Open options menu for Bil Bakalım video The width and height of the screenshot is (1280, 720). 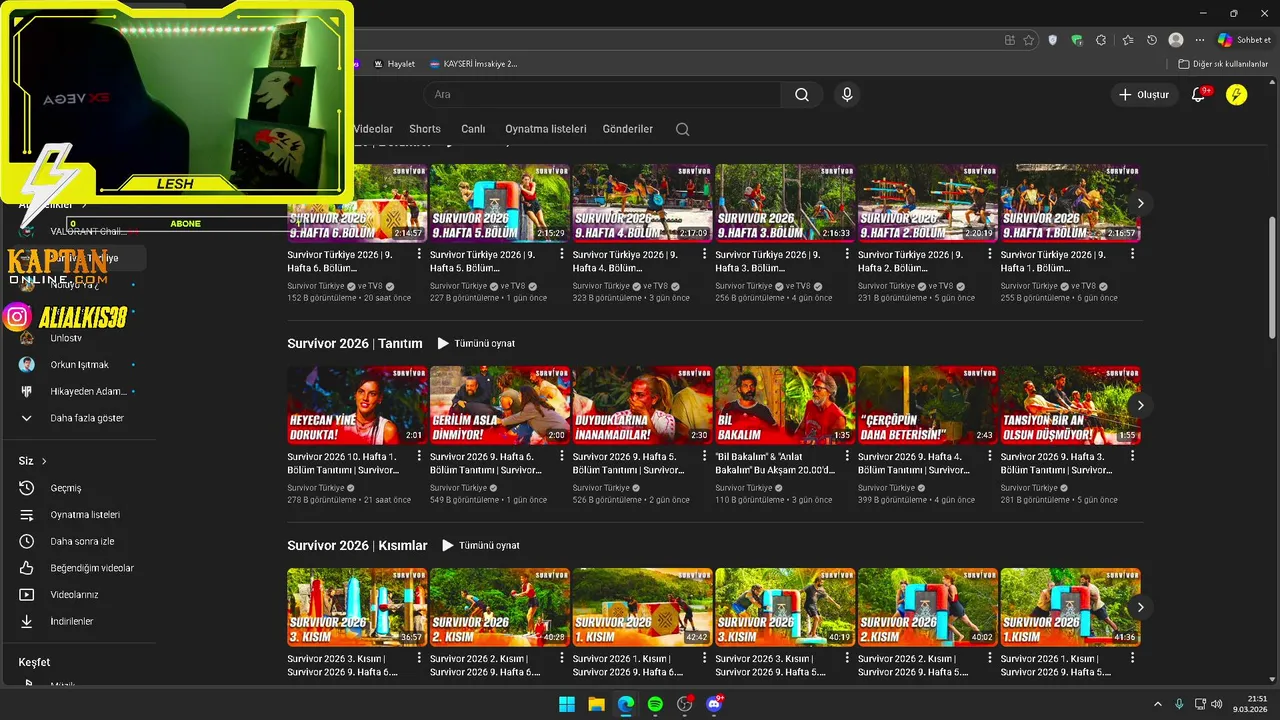[x=847, y=456]
